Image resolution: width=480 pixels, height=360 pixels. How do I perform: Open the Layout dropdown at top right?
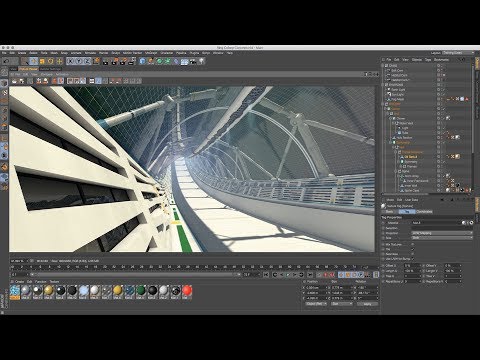pos(458,53)
